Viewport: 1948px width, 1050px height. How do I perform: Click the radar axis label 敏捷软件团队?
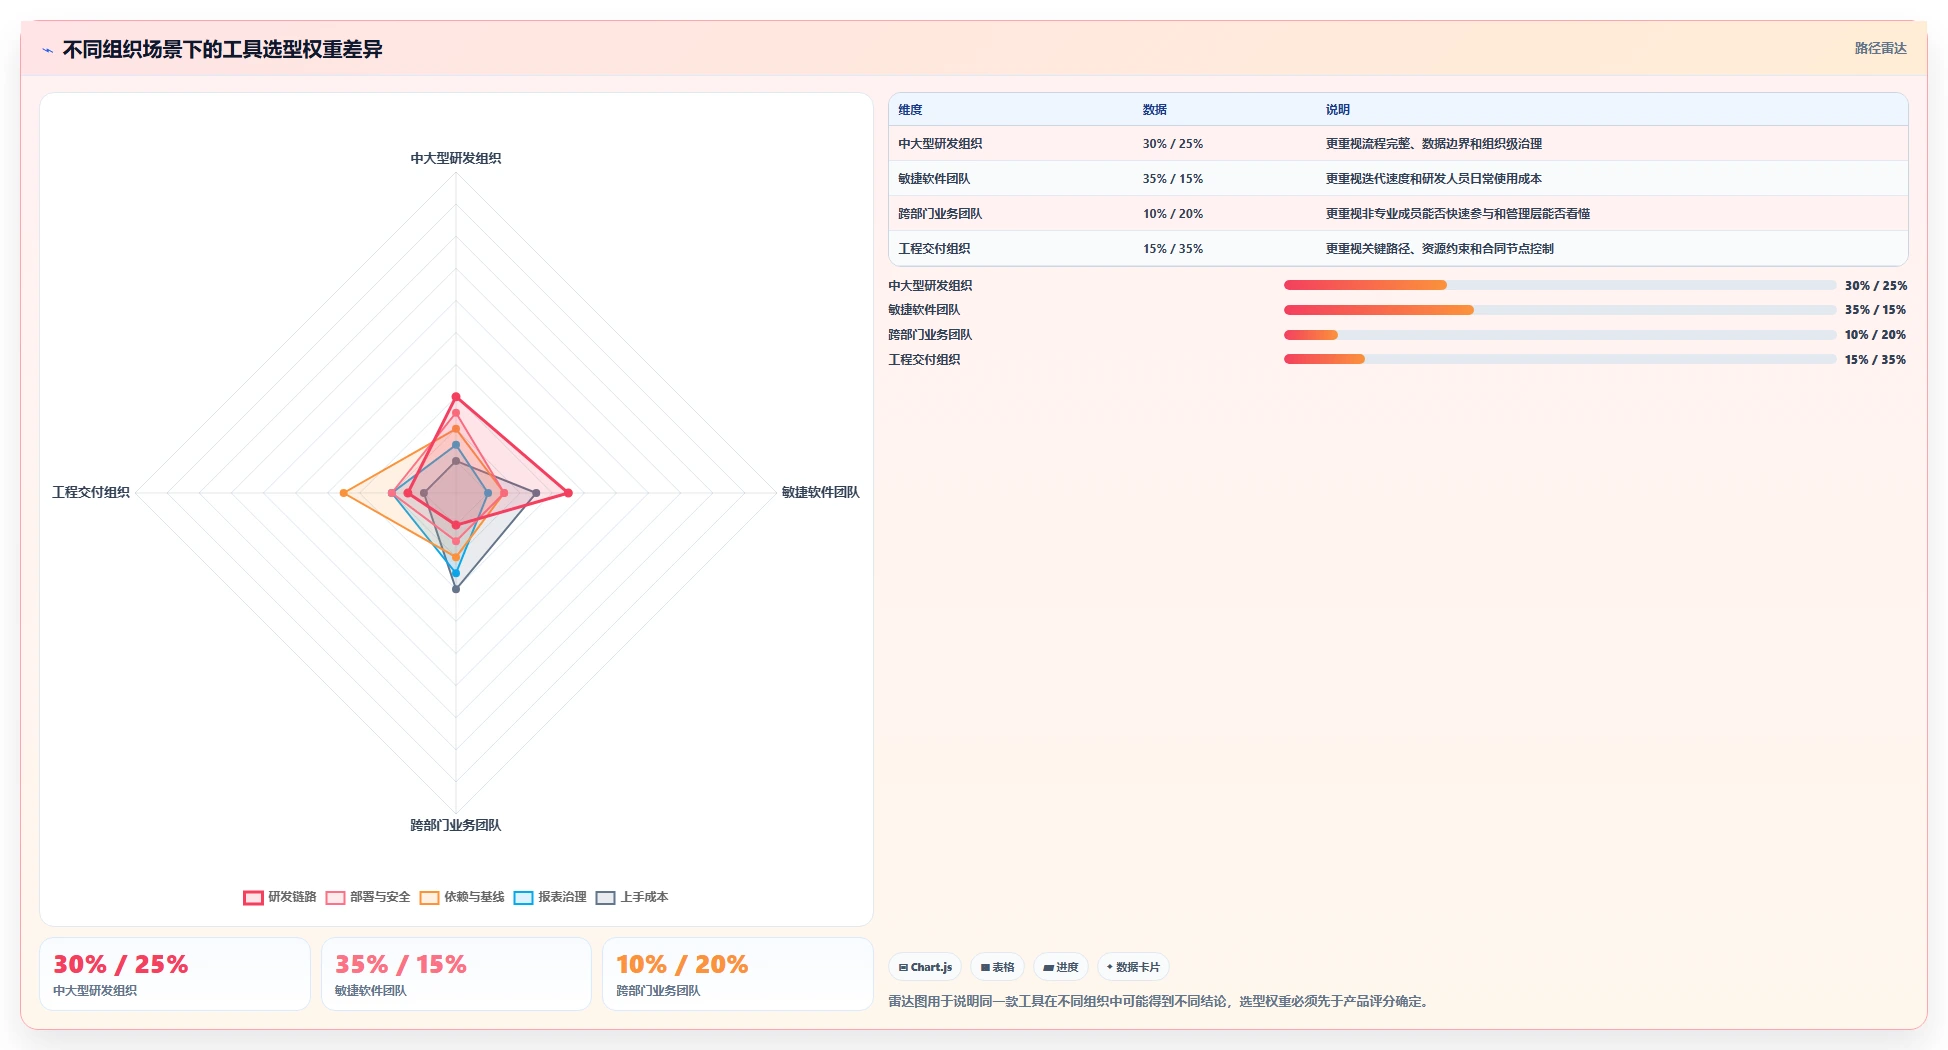(x=821, y=492)
